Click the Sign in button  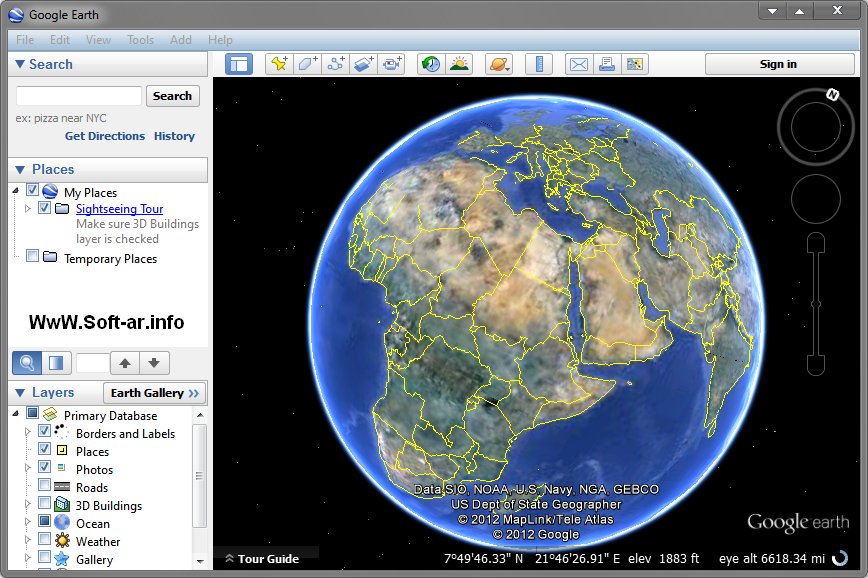pos(779,63)
